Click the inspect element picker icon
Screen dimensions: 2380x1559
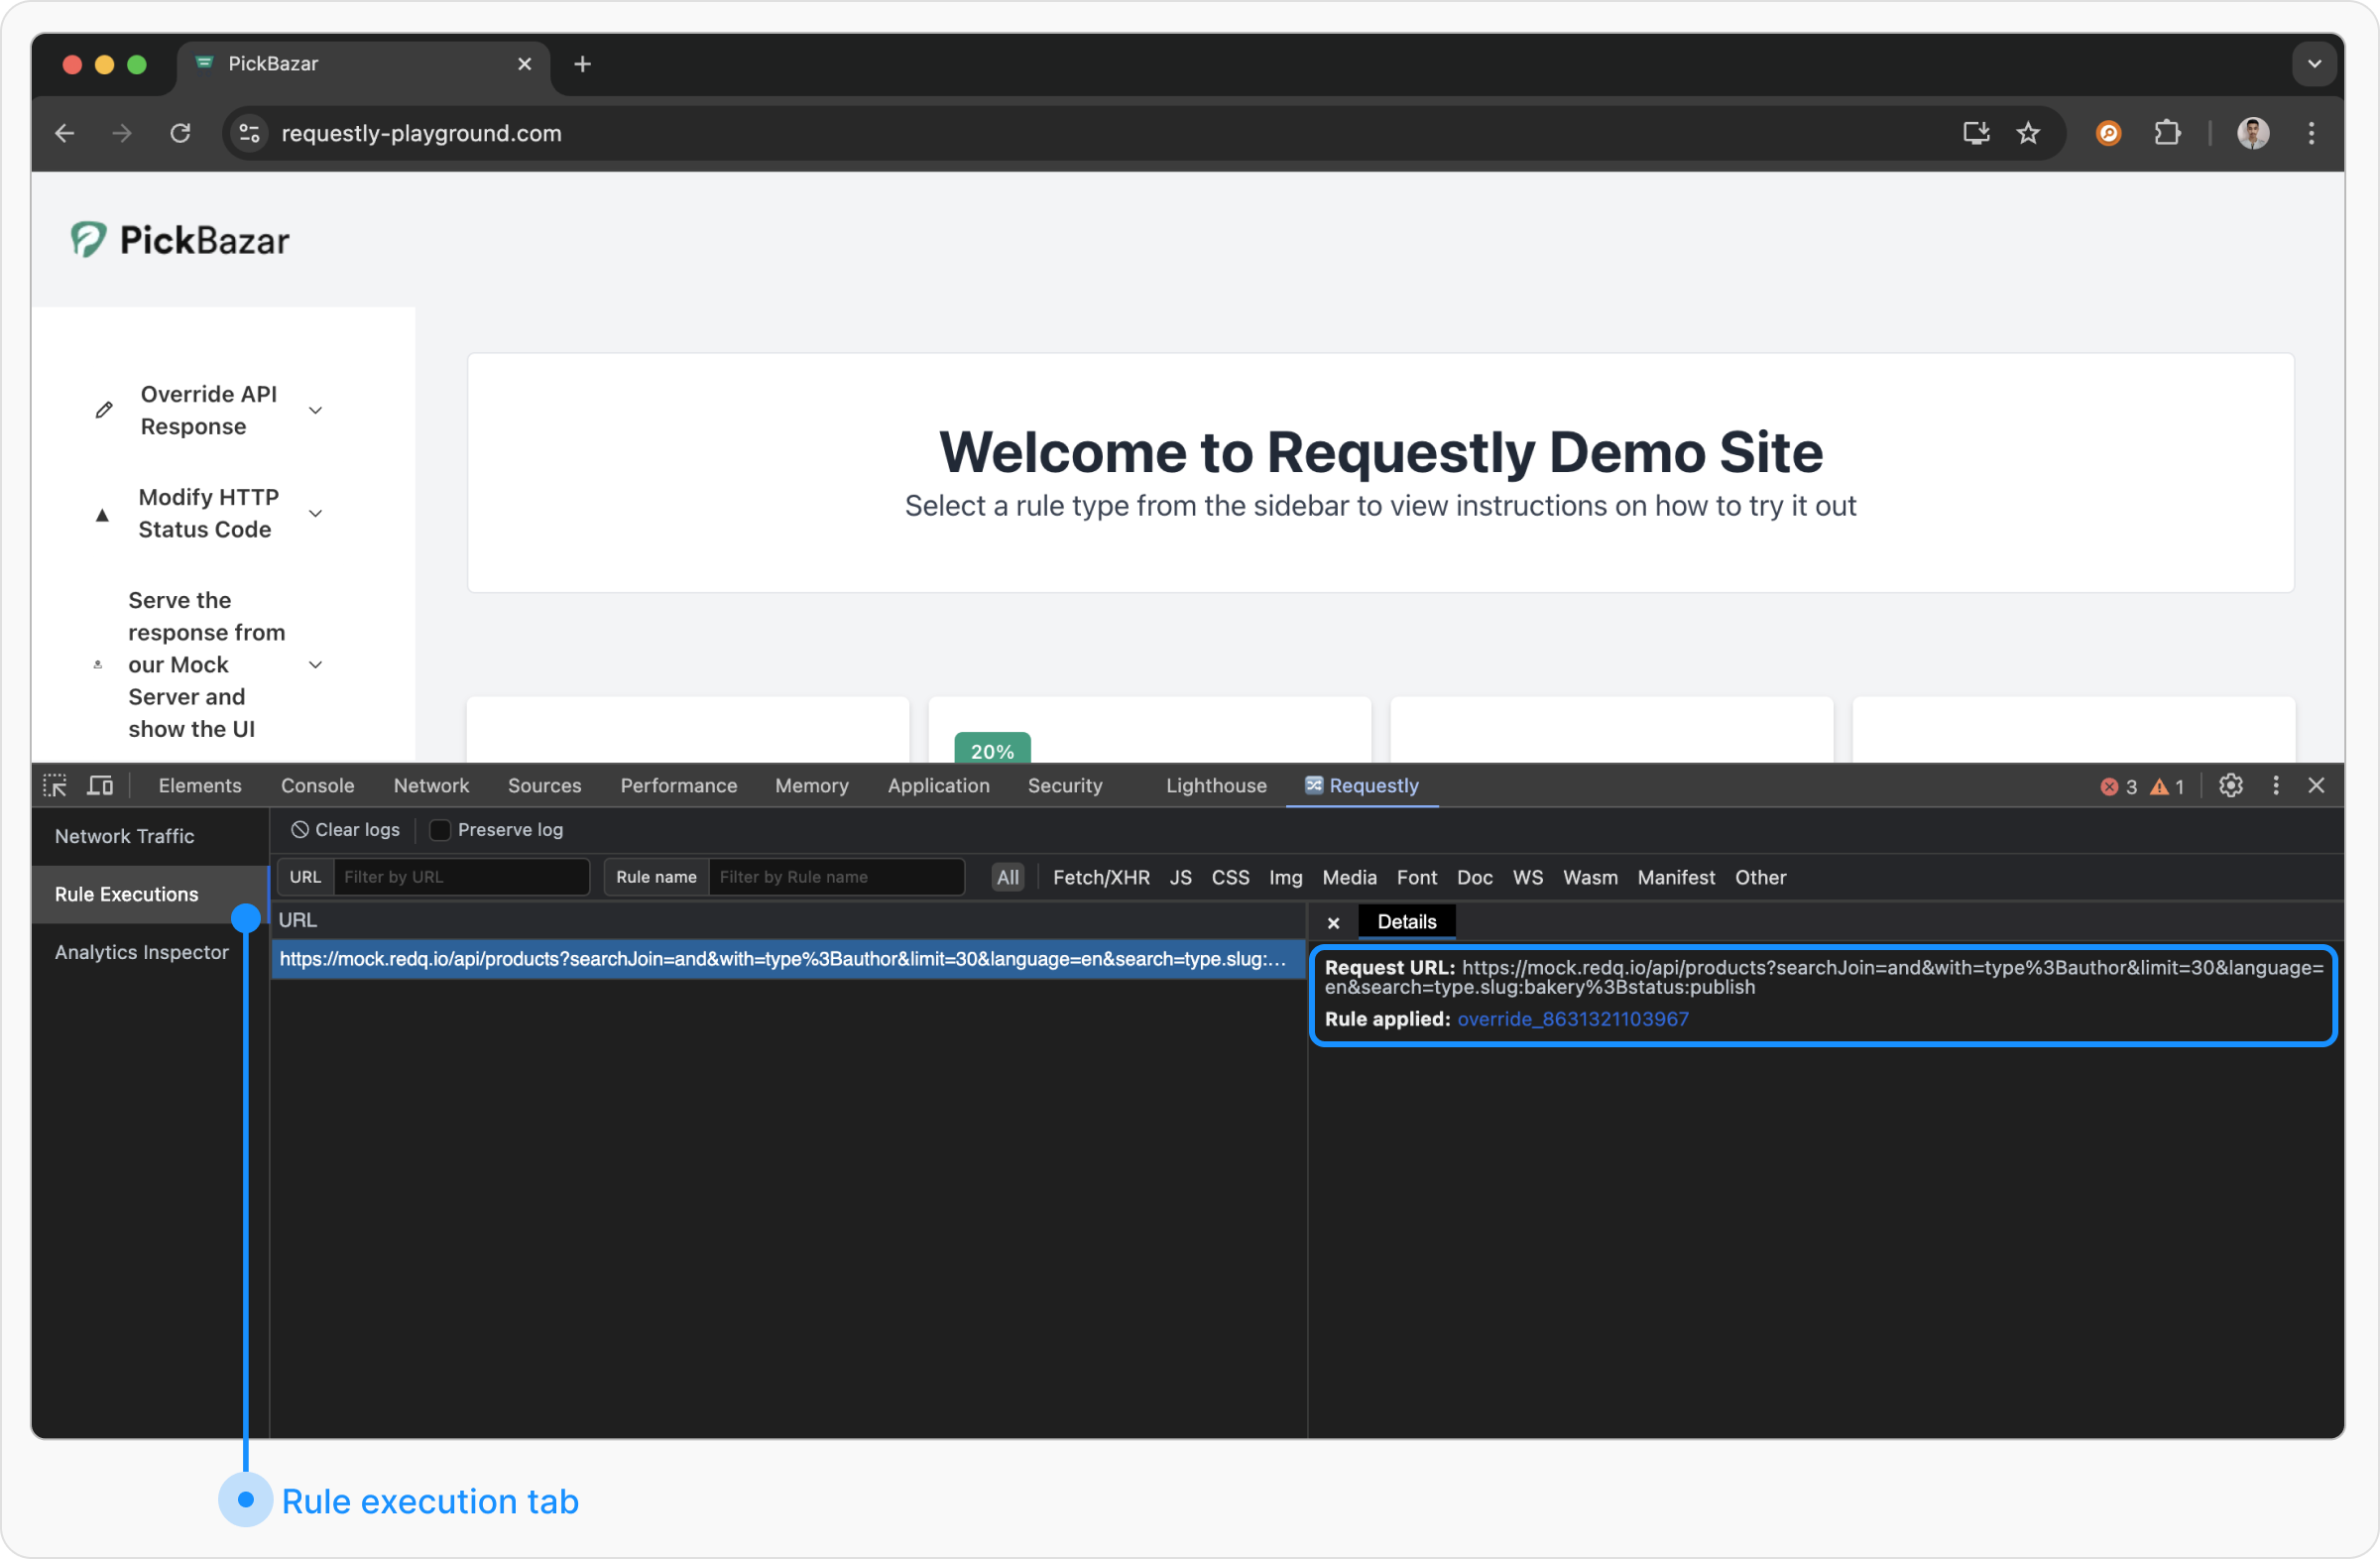(x=55, y=786)
